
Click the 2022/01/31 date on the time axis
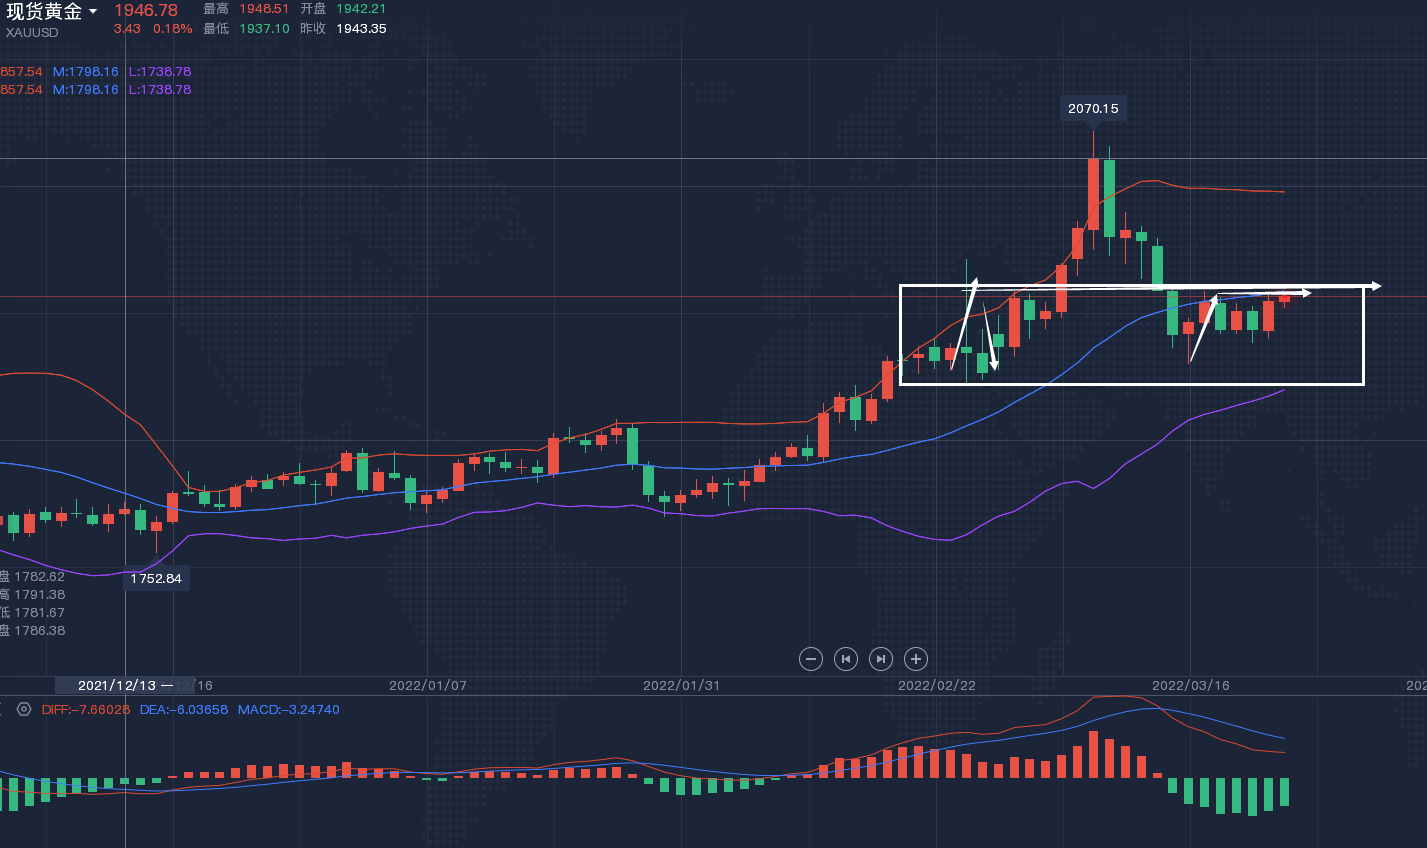click(x=681, y=685)
